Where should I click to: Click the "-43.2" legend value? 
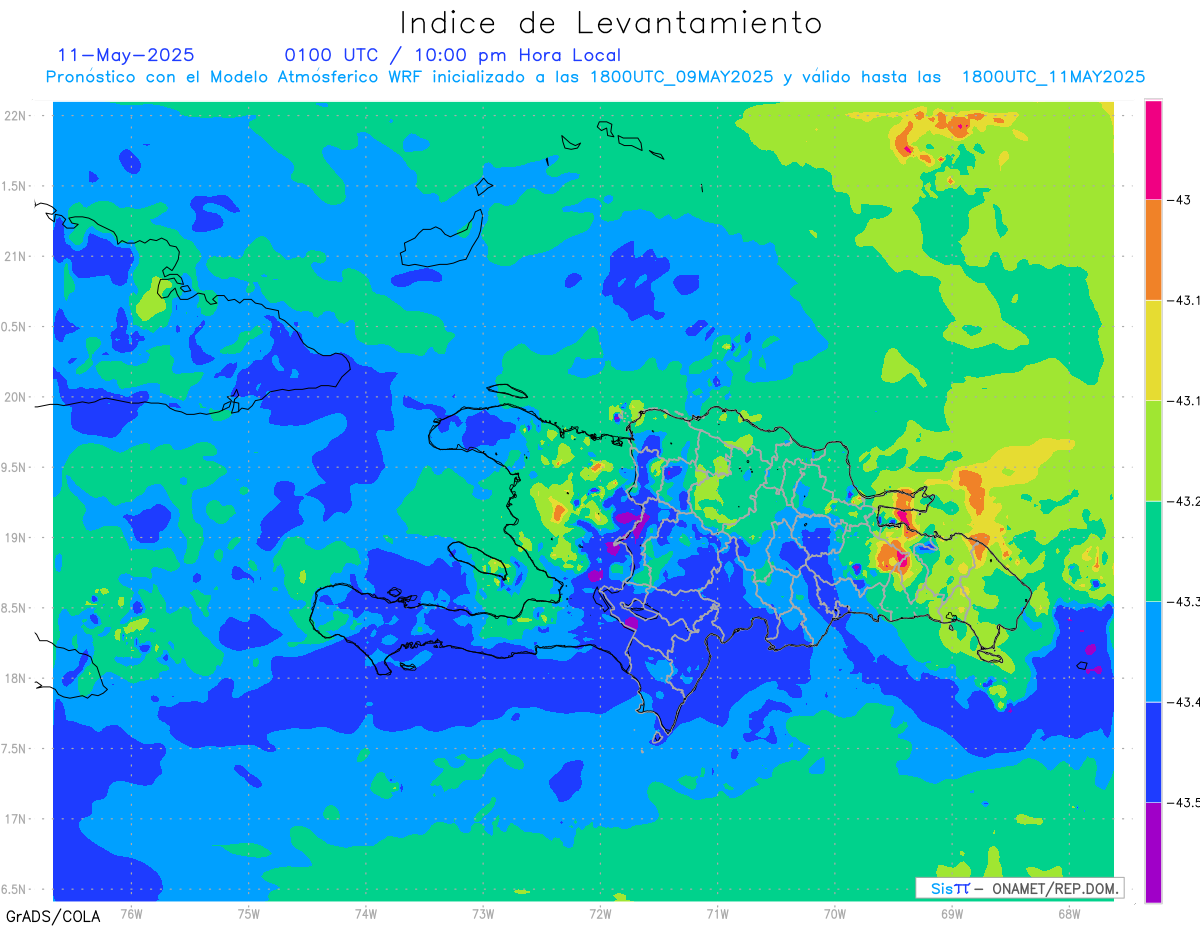click(1185, 501)
